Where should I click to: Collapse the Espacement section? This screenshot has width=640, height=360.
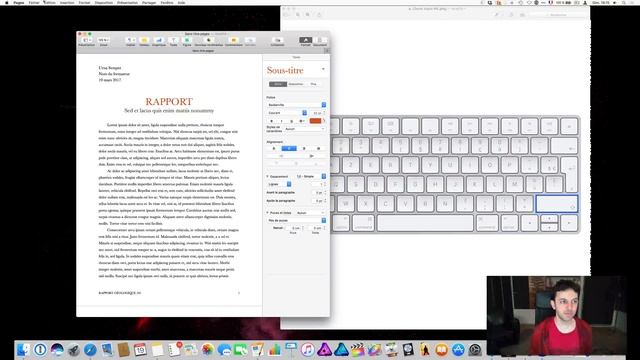click(x=268, y=176)
